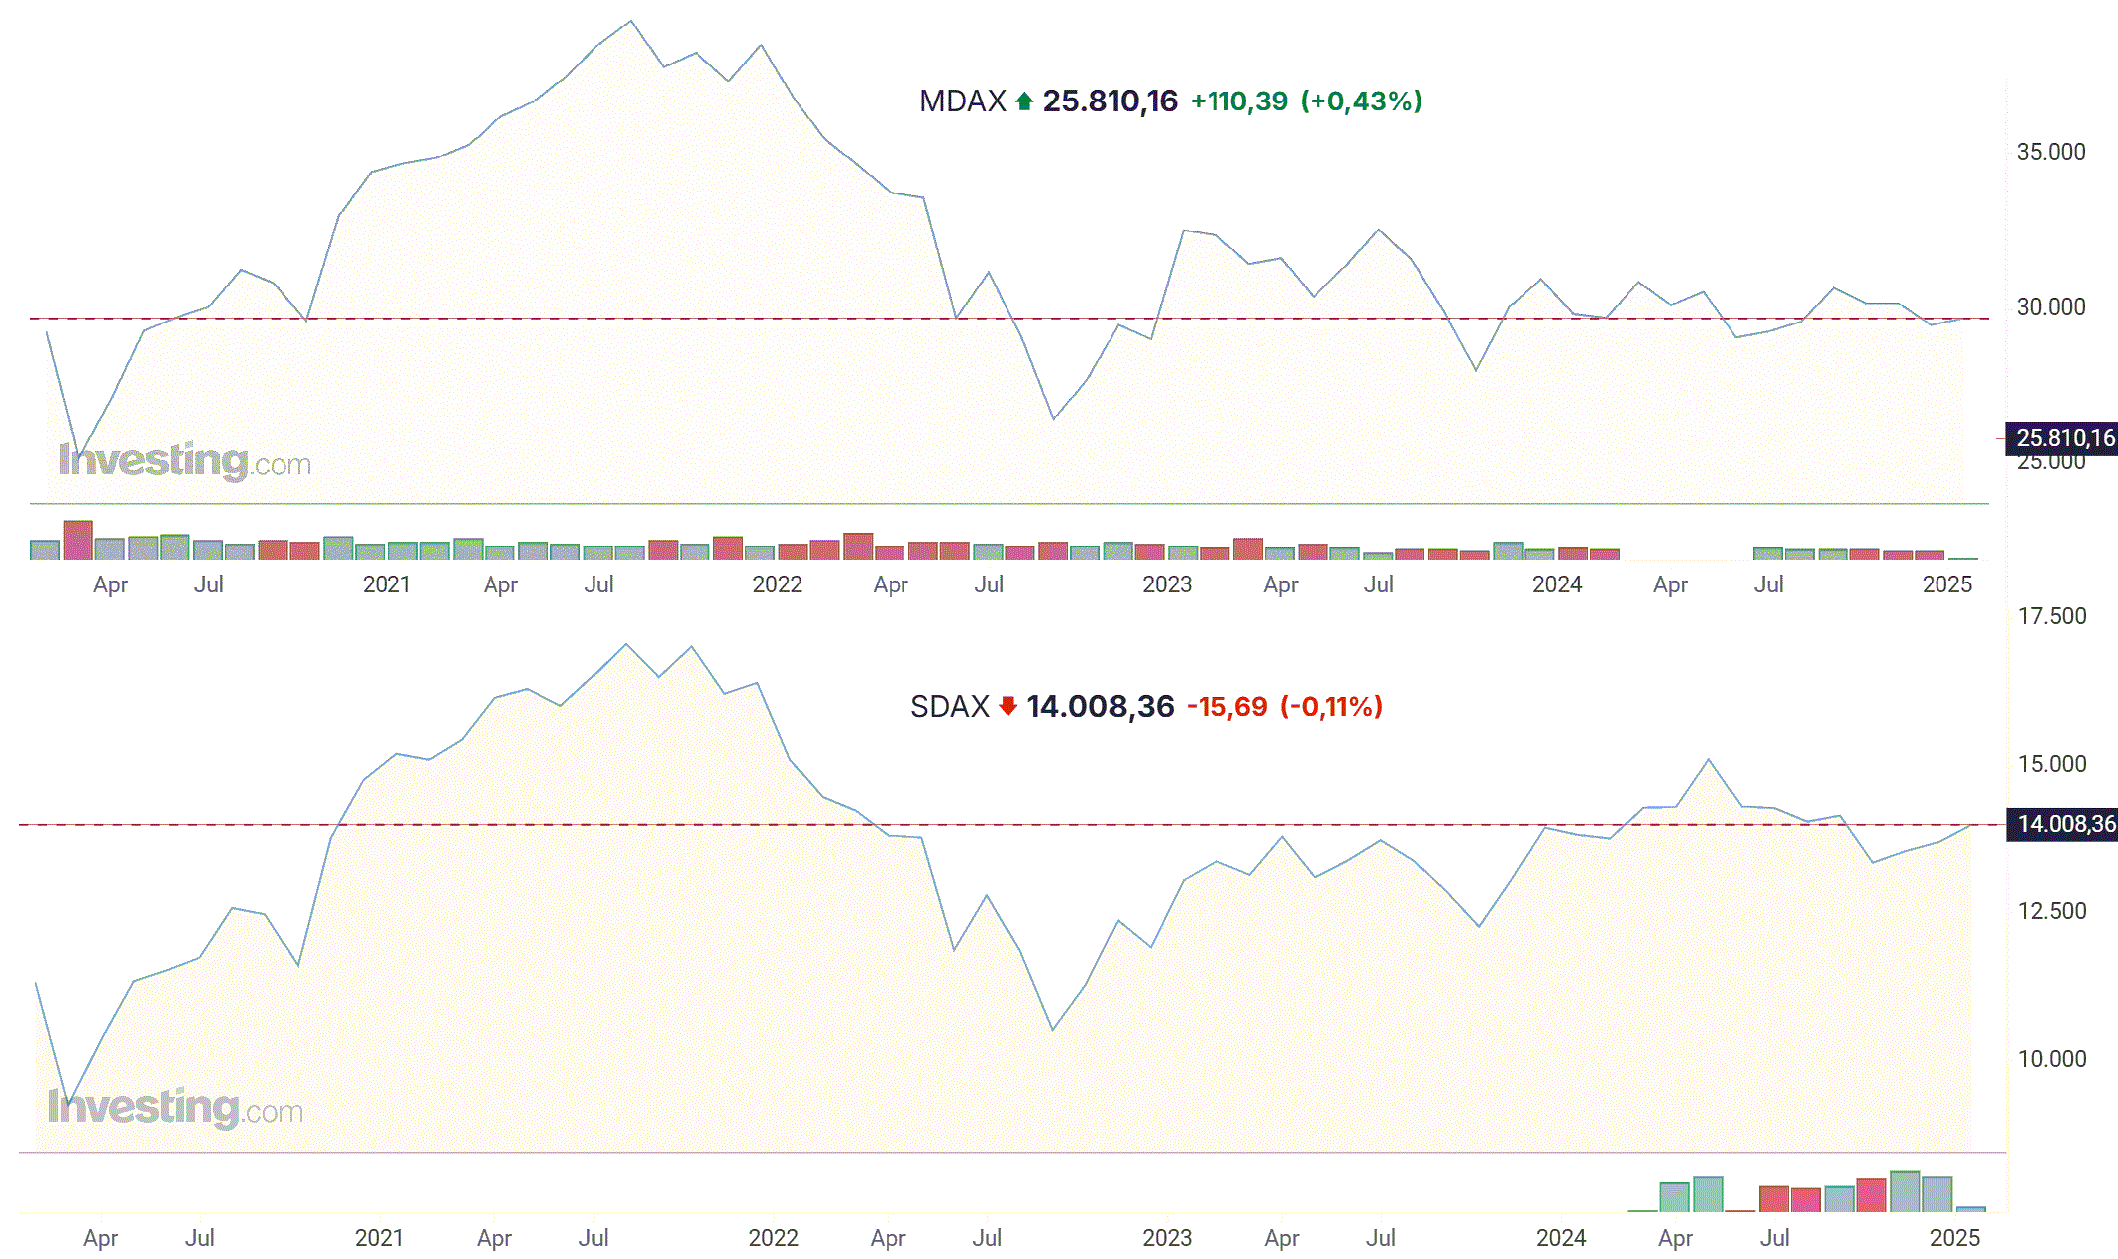Click 2025 on the MDAX time axis
Viewport: 2118px width, 1259px height.
click(1947, 584)
